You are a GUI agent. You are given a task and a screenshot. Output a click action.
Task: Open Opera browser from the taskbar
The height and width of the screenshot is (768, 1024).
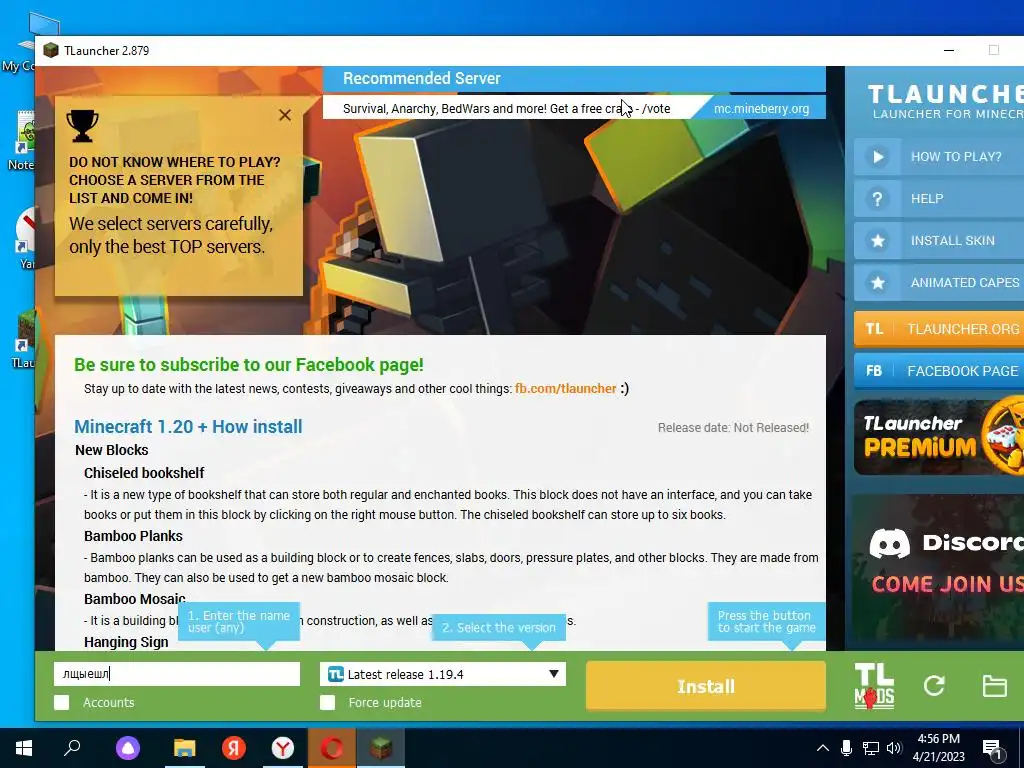(332, 748)
